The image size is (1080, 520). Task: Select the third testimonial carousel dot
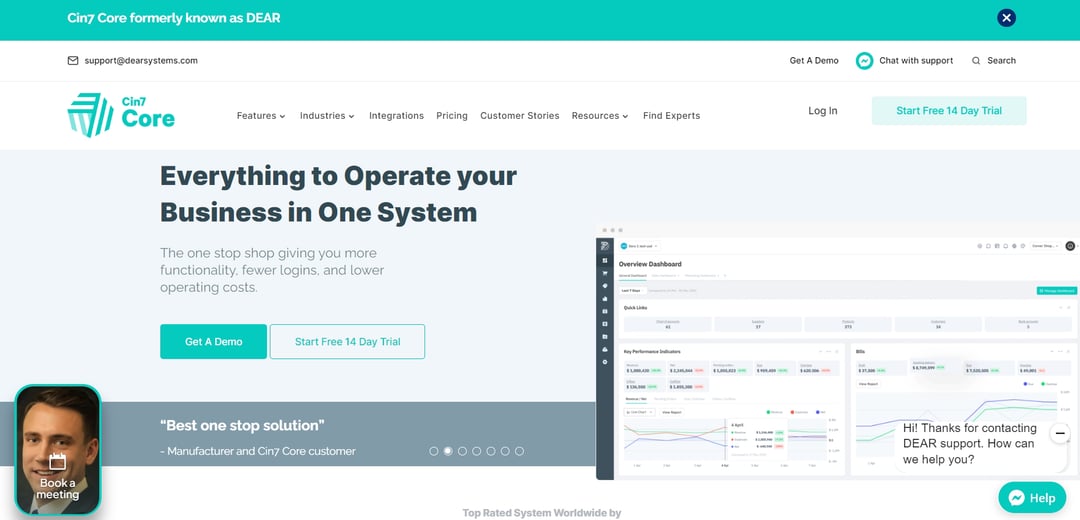tap(462, 451)
